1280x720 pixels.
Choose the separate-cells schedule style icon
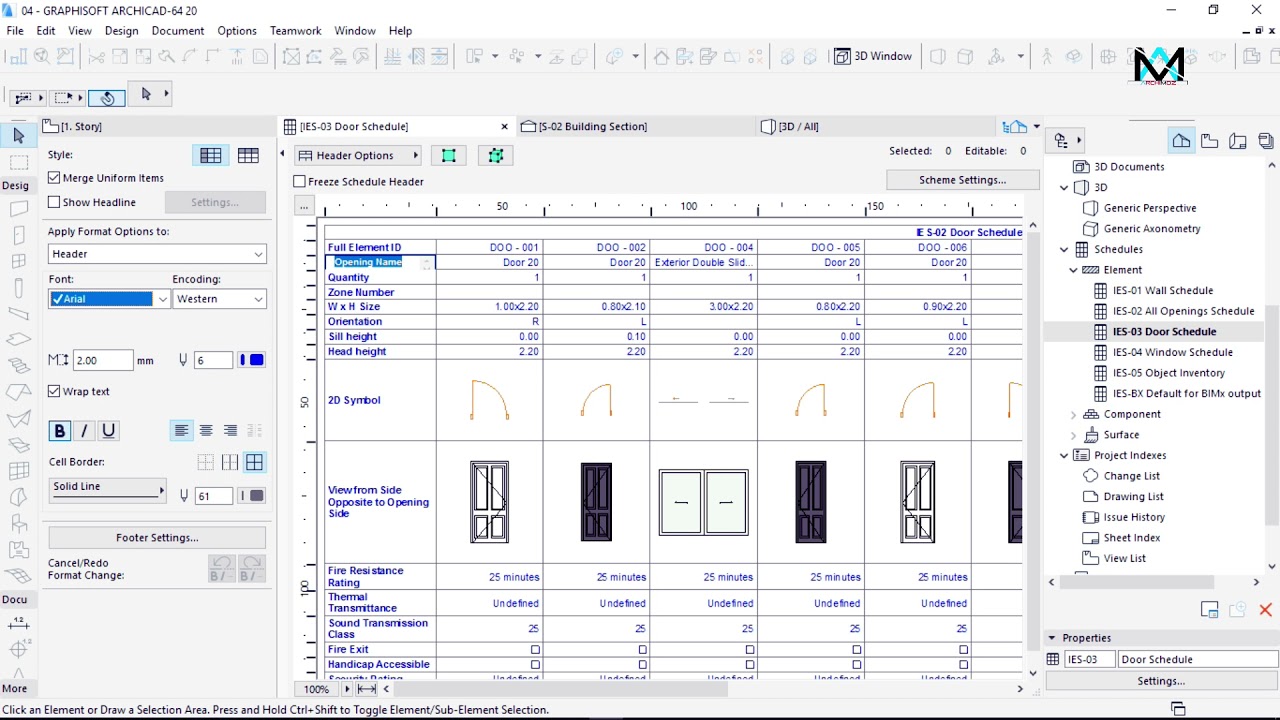coord(248,155)
